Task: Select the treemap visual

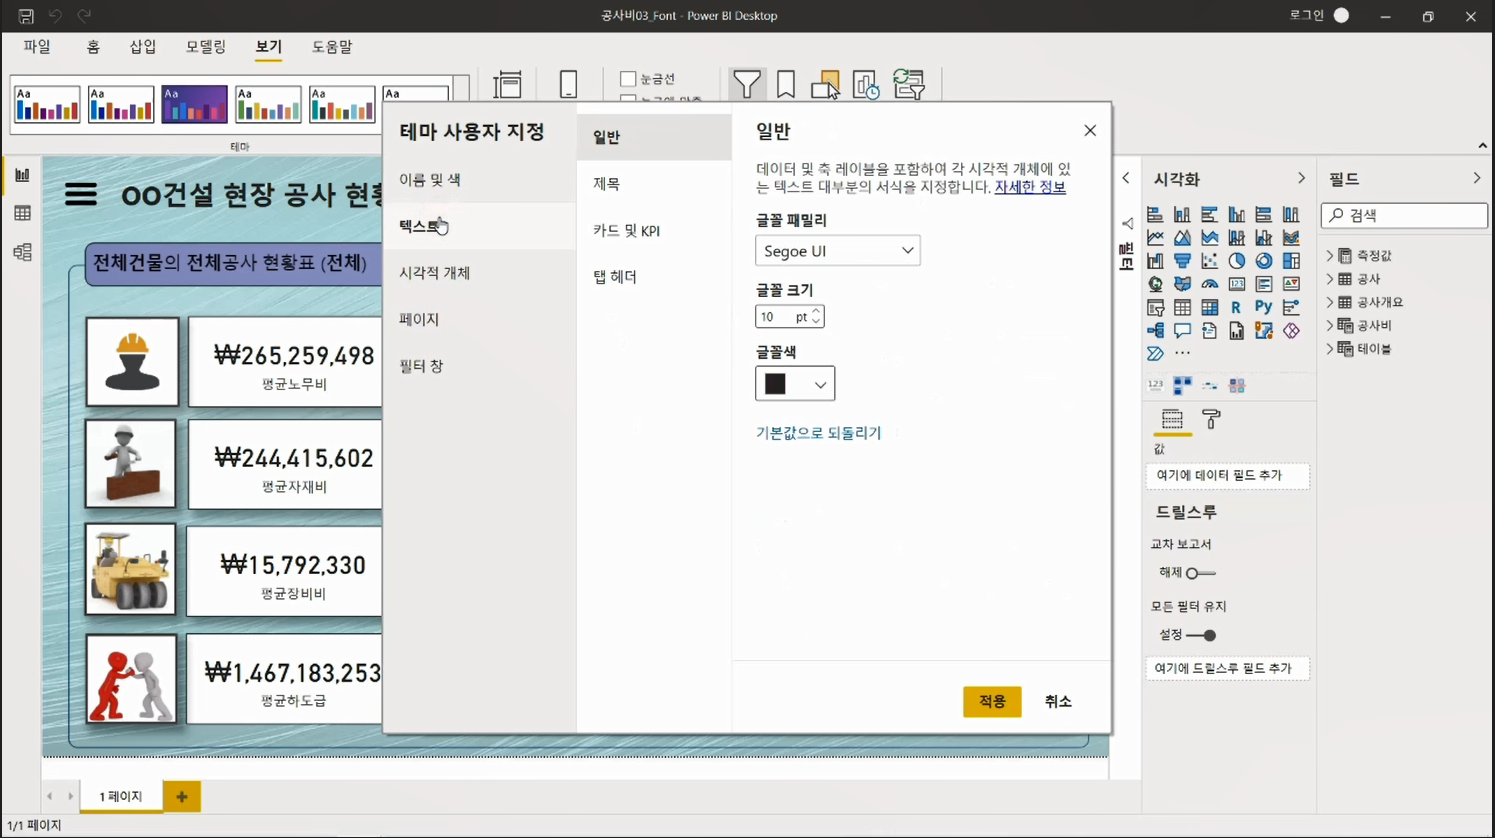Action: pos(1291,261)
